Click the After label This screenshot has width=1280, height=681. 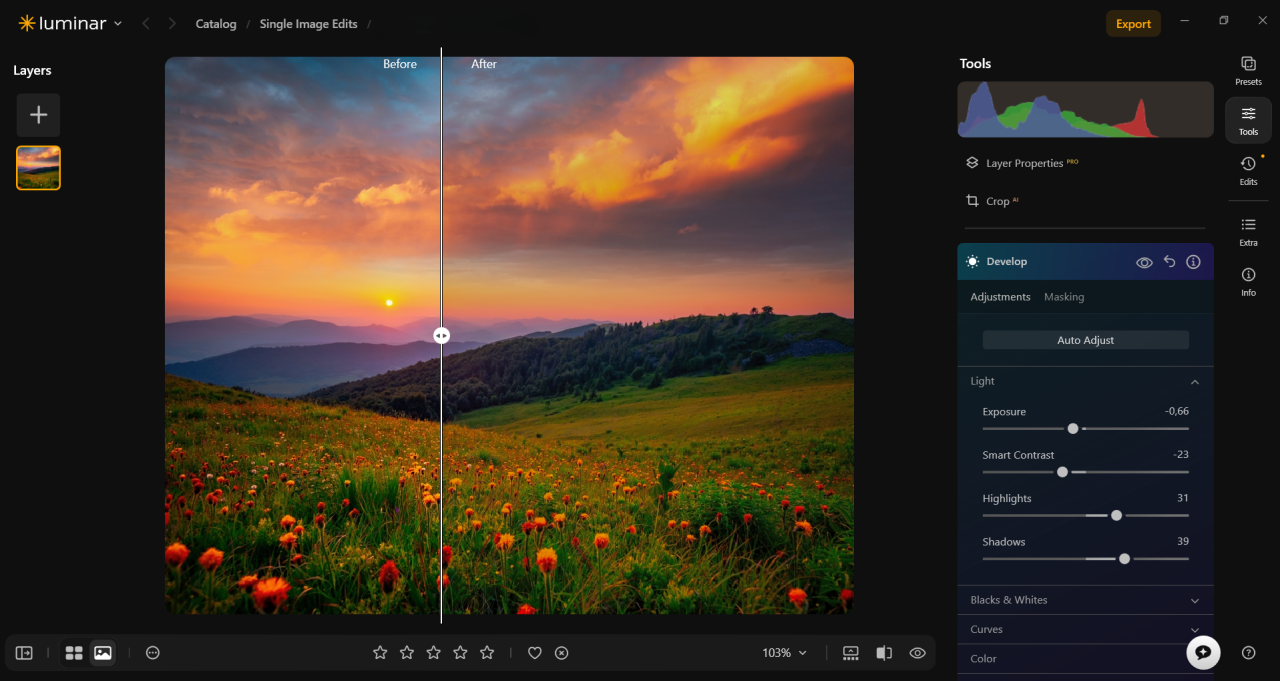click(x=484, y=64)
